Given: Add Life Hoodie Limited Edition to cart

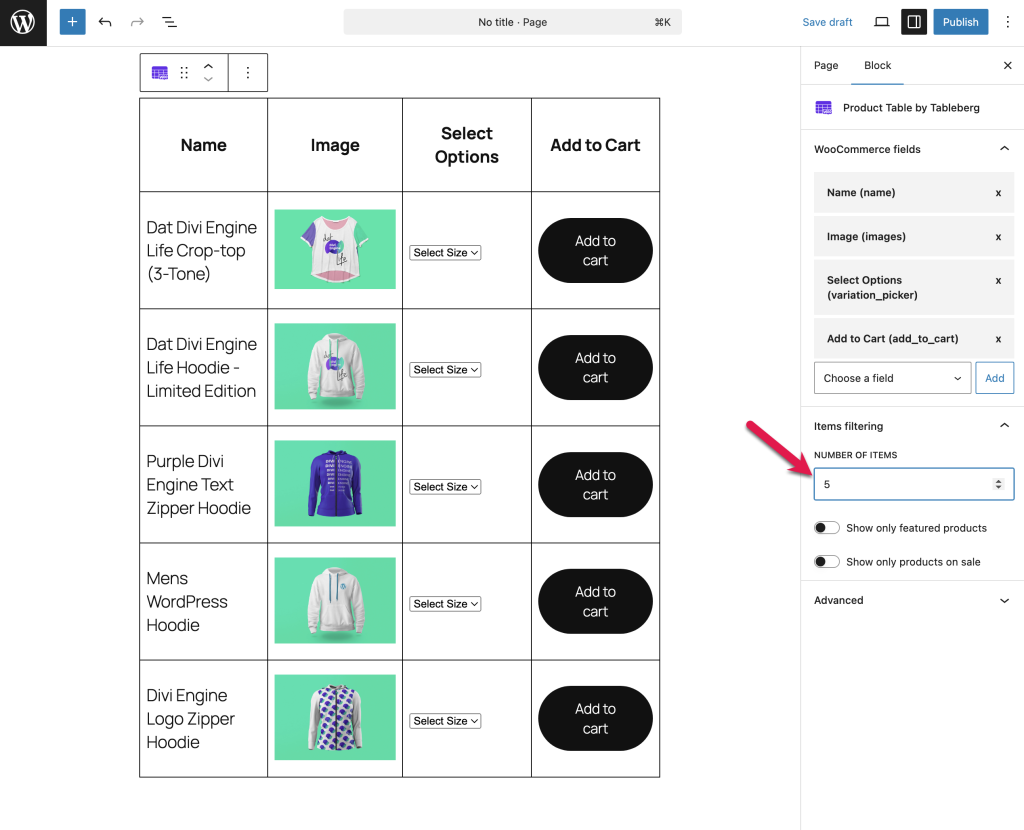Looking at the screenshot, I should pyautogui.click(x=595, y=368).
